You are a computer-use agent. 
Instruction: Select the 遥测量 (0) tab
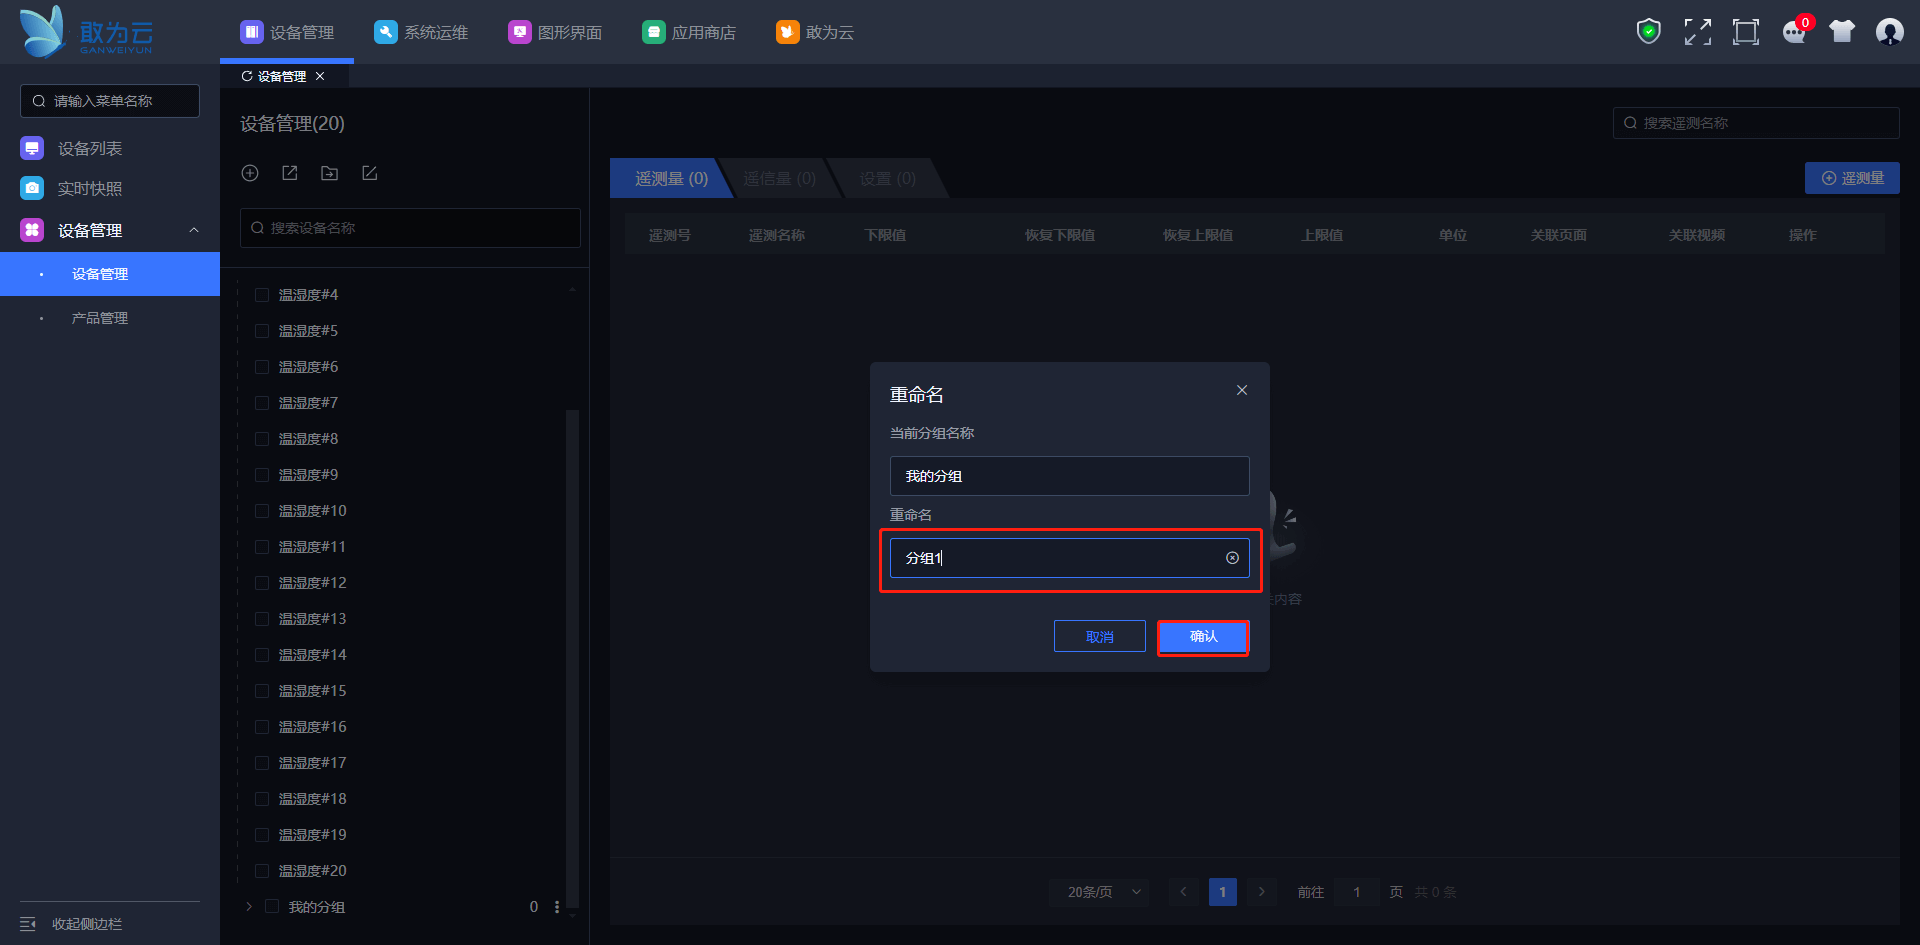[671, 178]
